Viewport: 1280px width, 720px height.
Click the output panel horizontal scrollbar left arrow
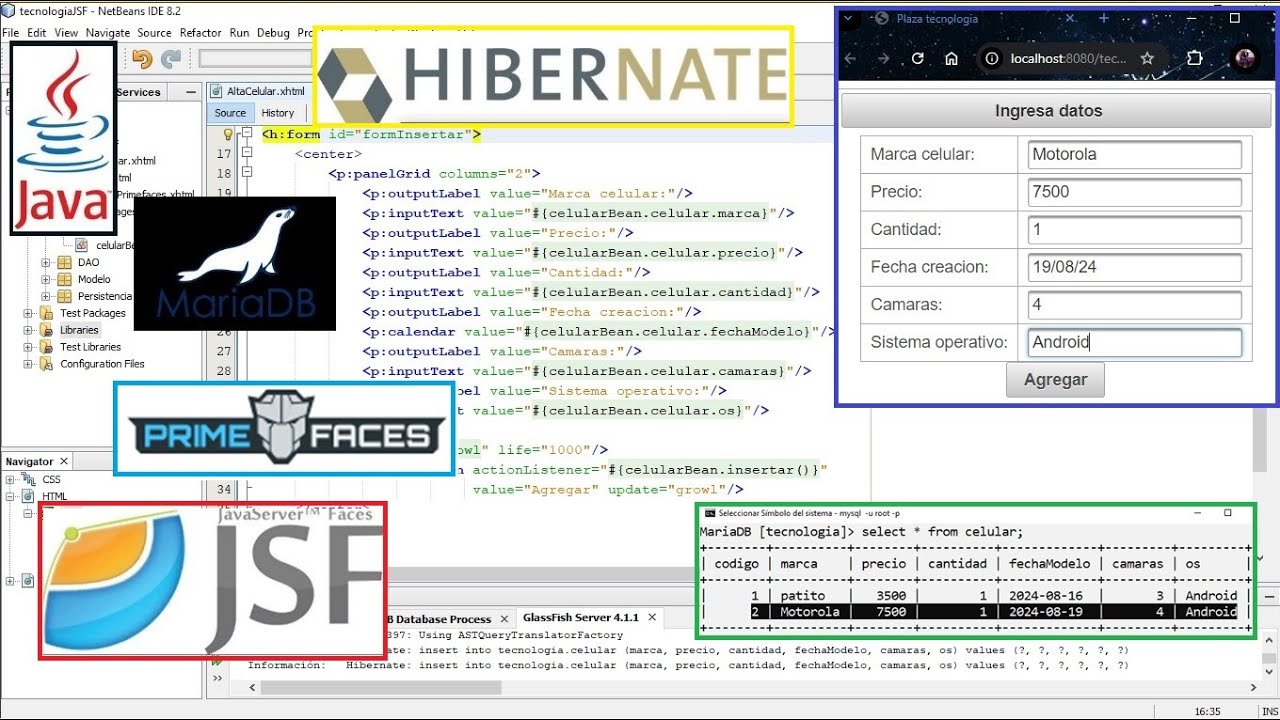coord(253,688)
